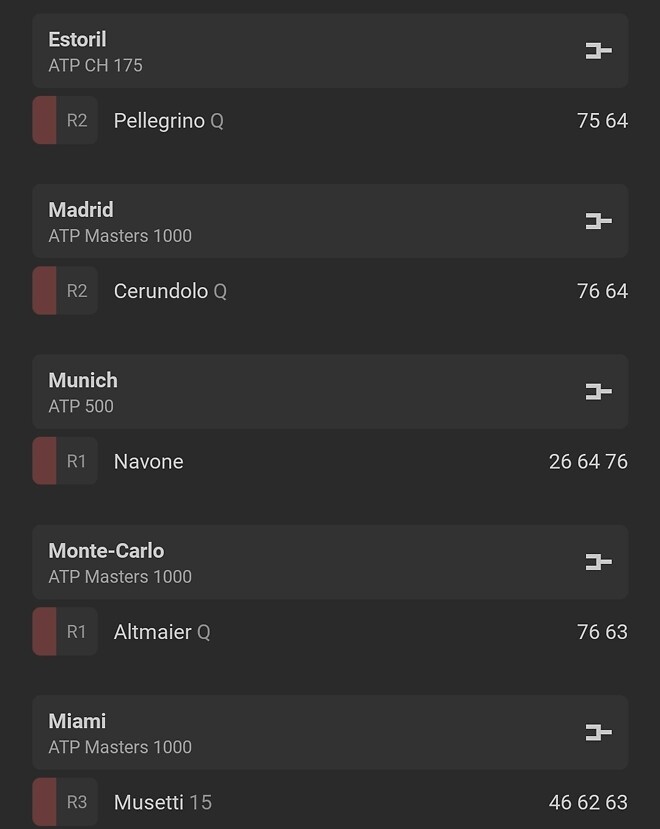Viewport: 660px width, 829px height.
Task: Click the R1 round badge beside Altmaier
Action: coord(77,632)
